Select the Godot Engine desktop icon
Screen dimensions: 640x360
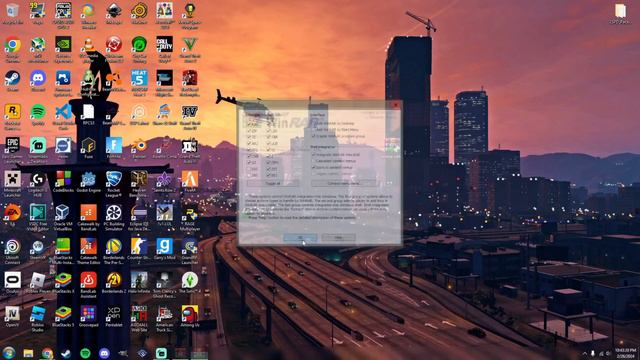coord(88,182)
